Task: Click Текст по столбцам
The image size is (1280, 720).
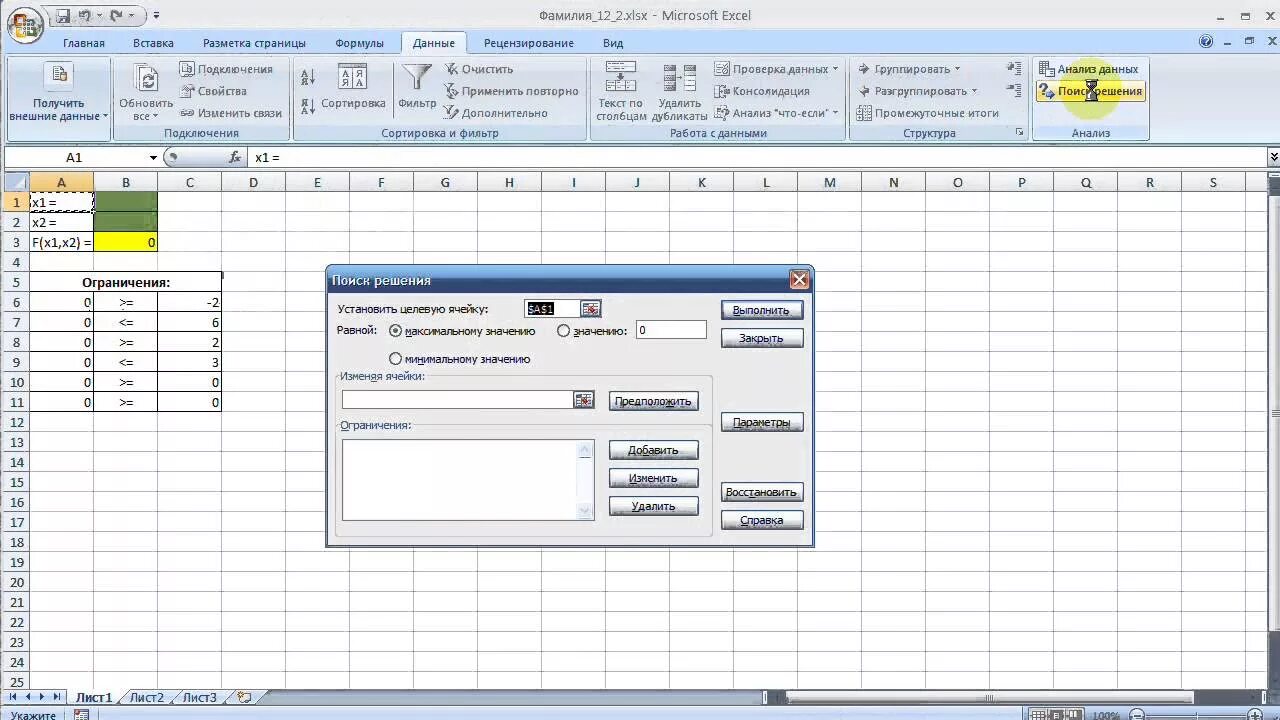Action: [x=620, y=92]
